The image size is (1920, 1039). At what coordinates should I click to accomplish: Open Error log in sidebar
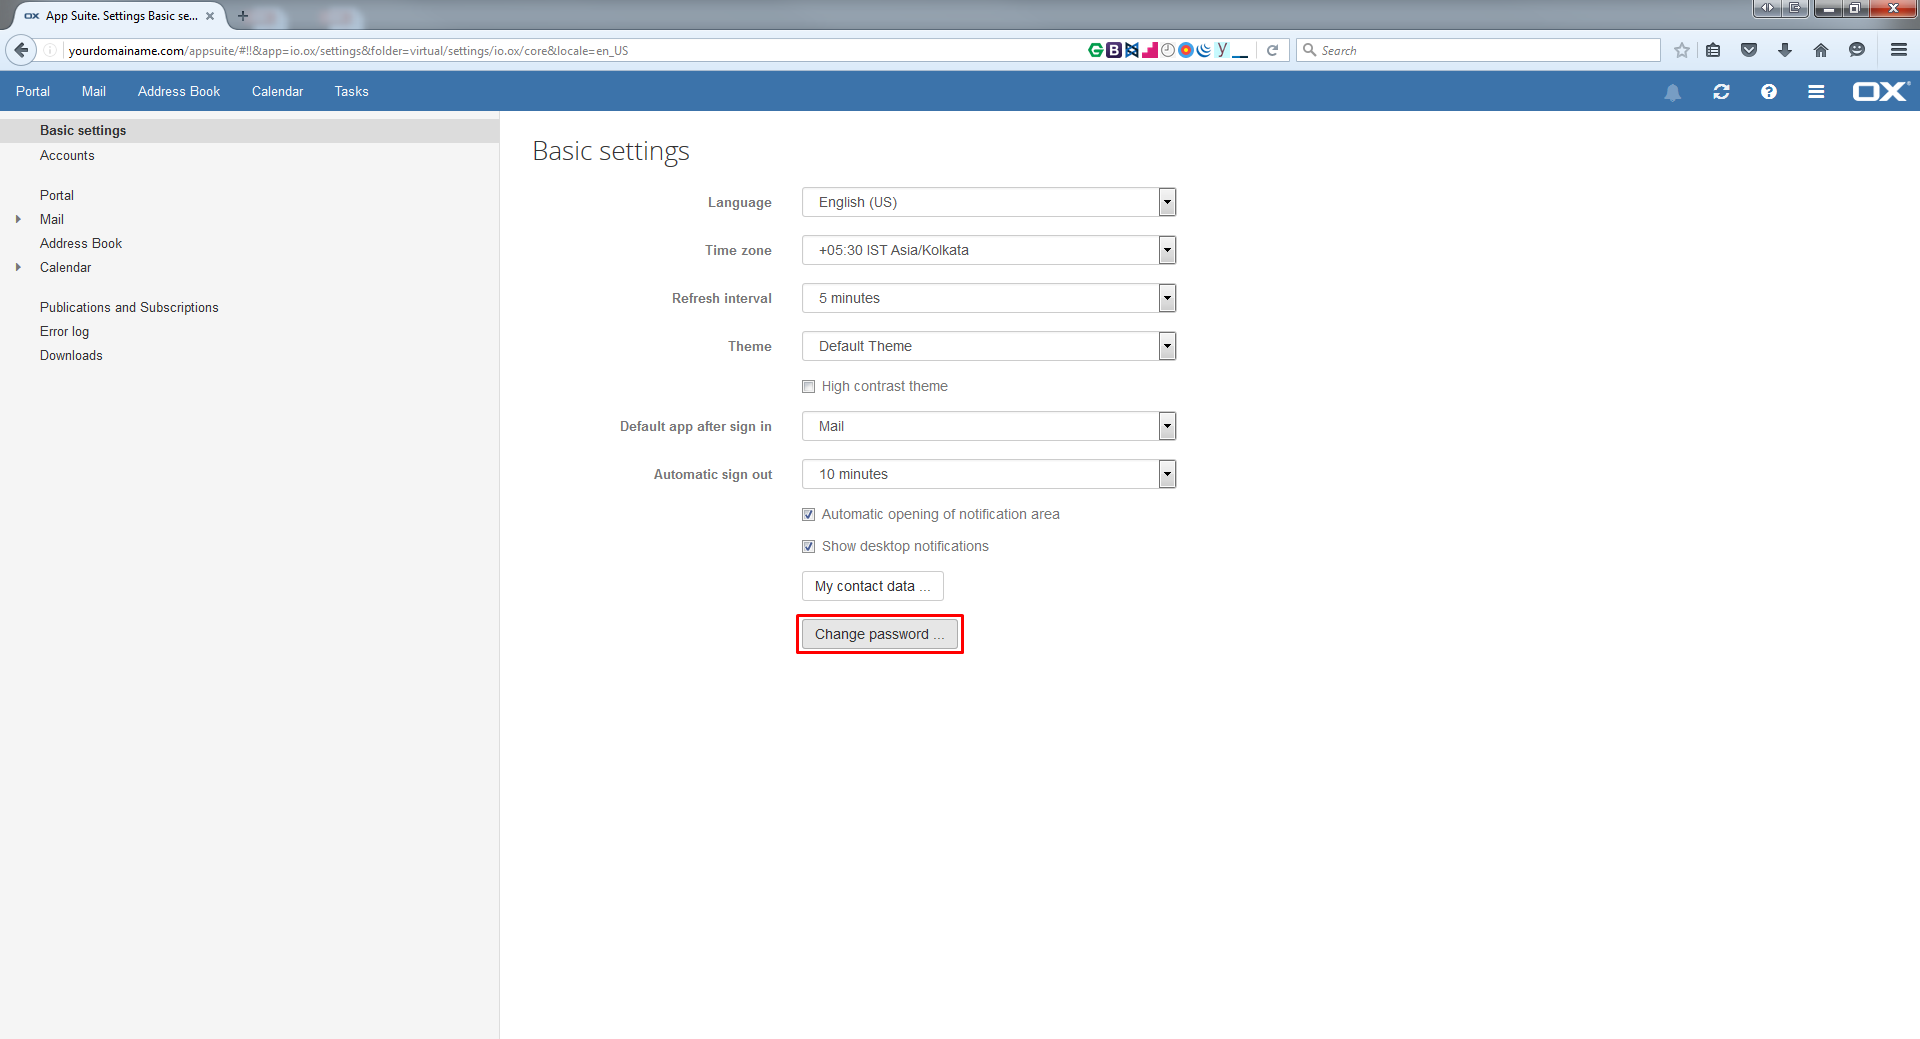(x=64, y=332)
